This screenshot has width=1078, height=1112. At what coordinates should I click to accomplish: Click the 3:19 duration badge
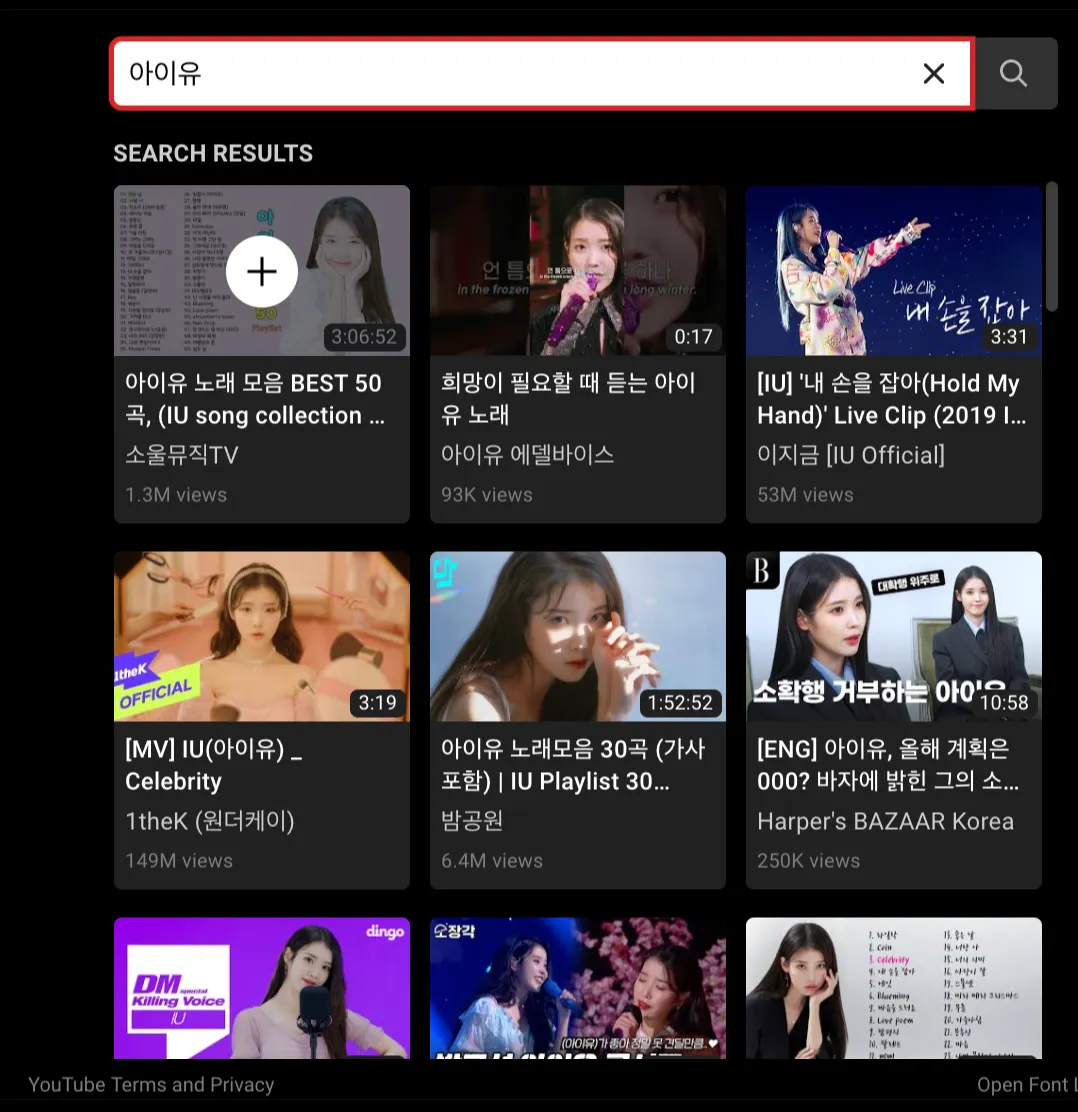click(377, 702)
